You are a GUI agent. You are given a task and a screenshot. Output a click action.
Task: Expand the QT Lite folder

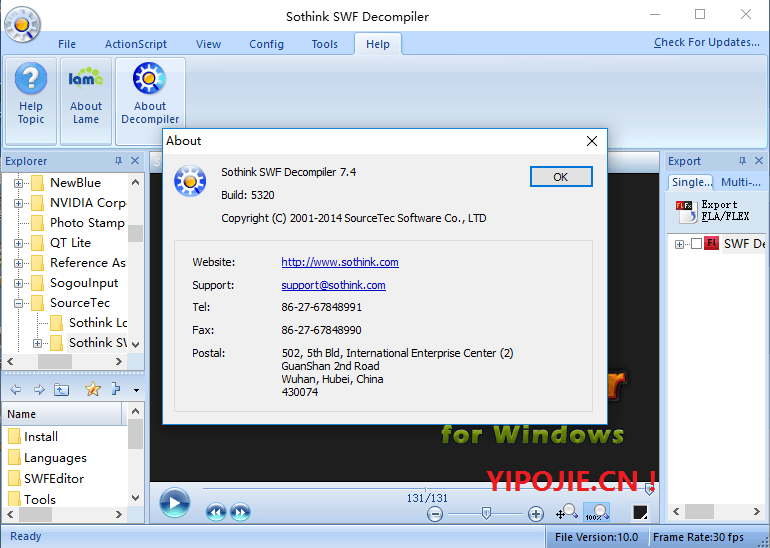(x=18, y=244)
